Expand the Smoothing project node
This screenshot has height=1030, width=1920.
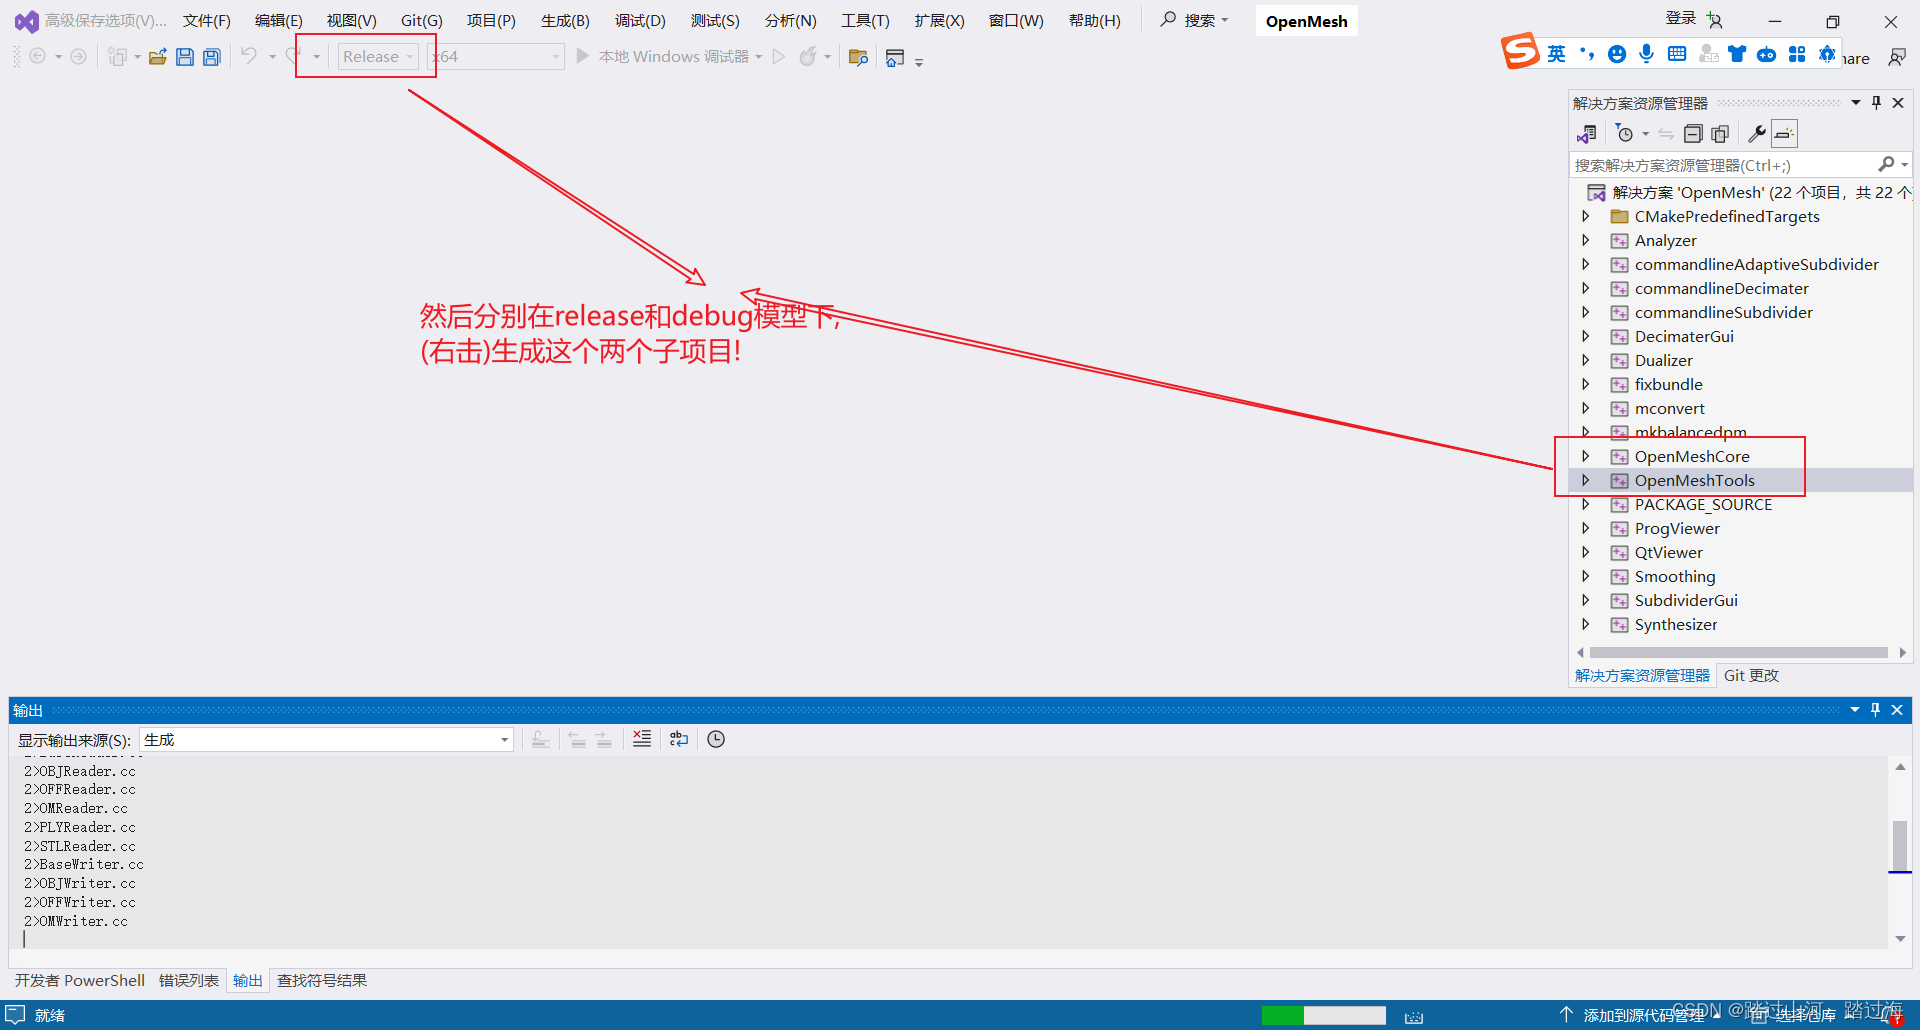click(1587, 576)
